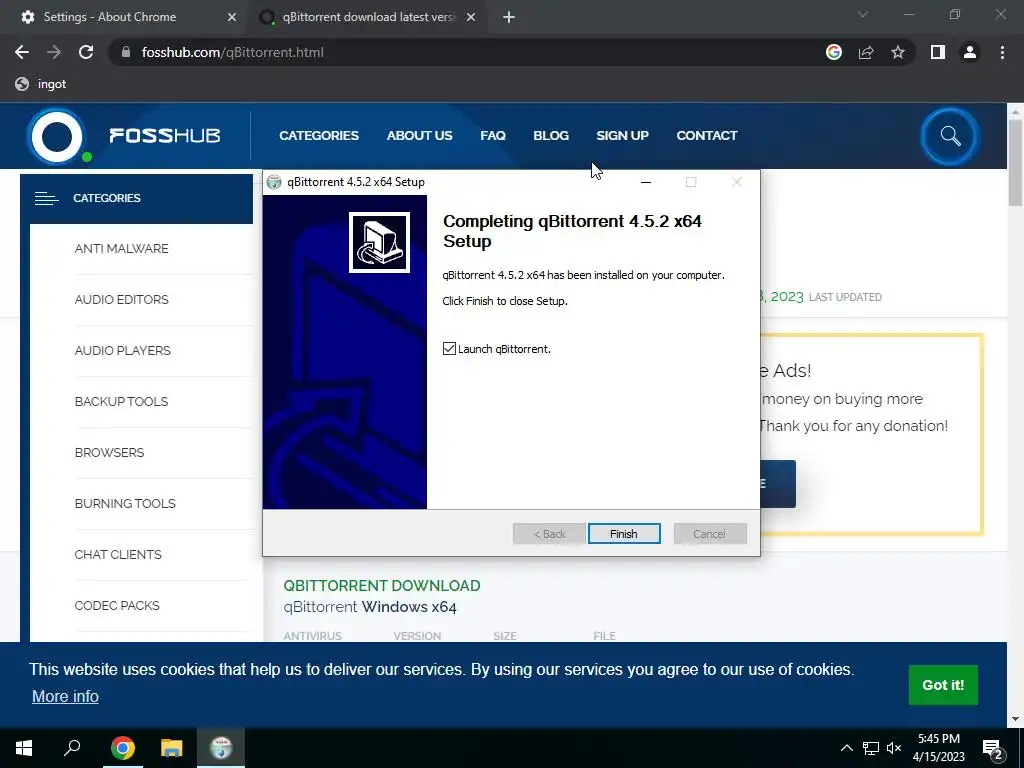
Task: Select BROWSERS category
Action: (x=109, y=452)
